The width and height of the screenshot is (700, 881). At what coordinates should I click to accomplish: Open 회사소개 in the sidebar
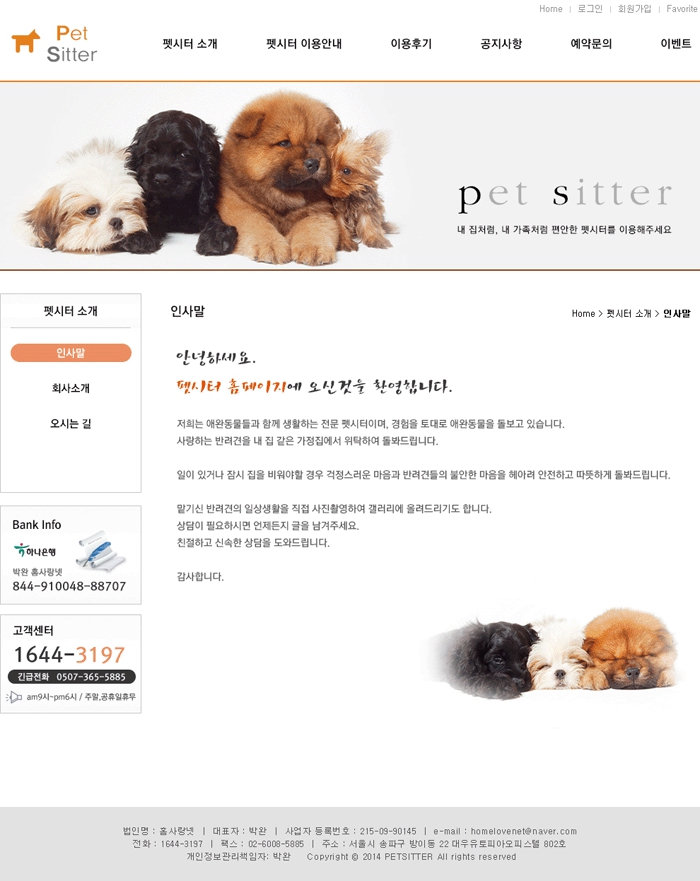pyautogui.click(x=71, y=388)
